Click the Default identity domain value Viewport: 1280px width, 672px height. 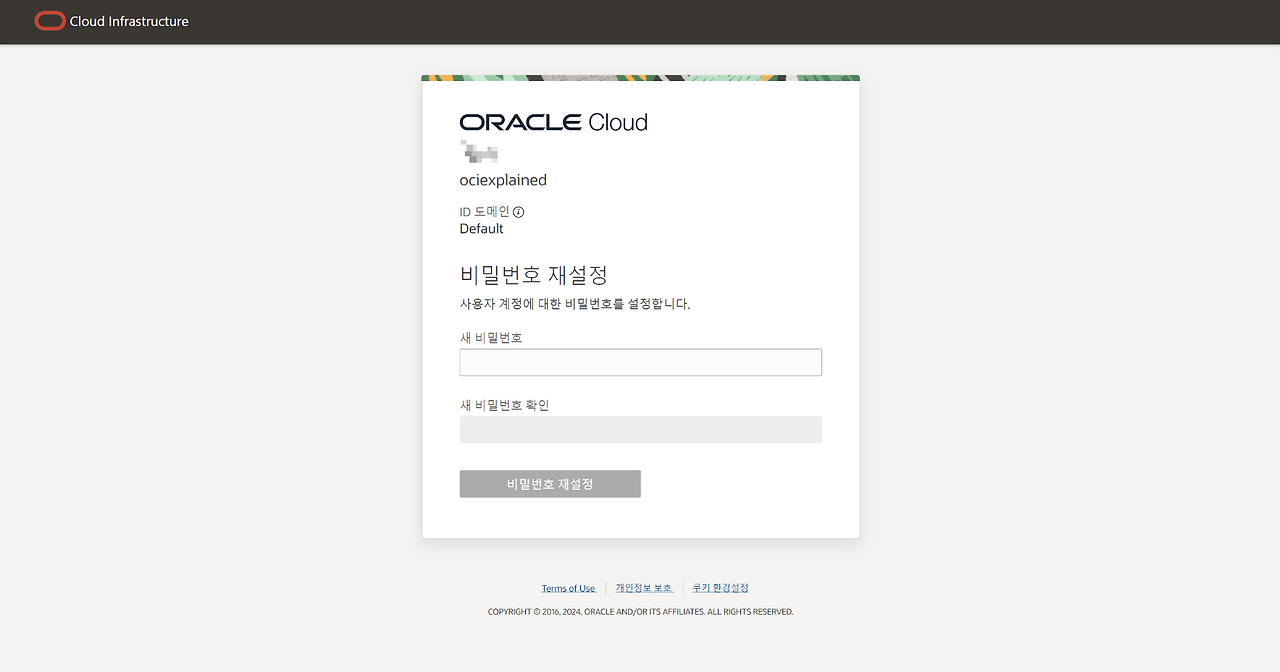(x=481, y=229)
